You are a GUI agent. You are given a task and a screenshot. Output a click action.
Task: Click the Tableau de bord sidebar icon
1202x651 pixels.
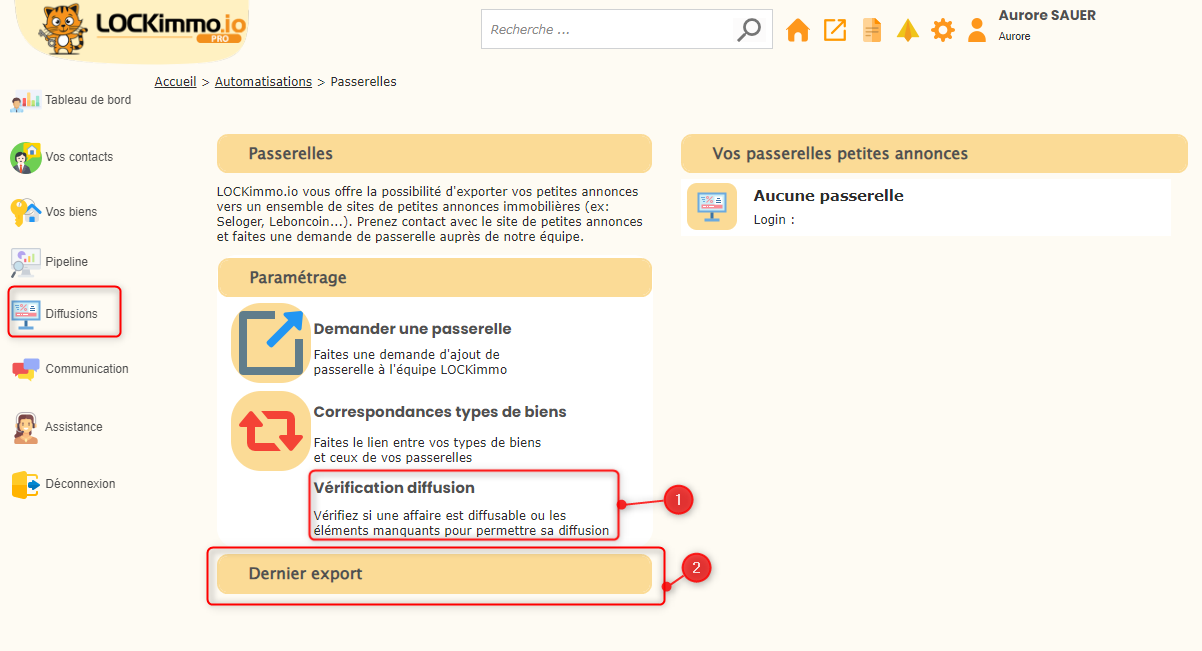26,100
